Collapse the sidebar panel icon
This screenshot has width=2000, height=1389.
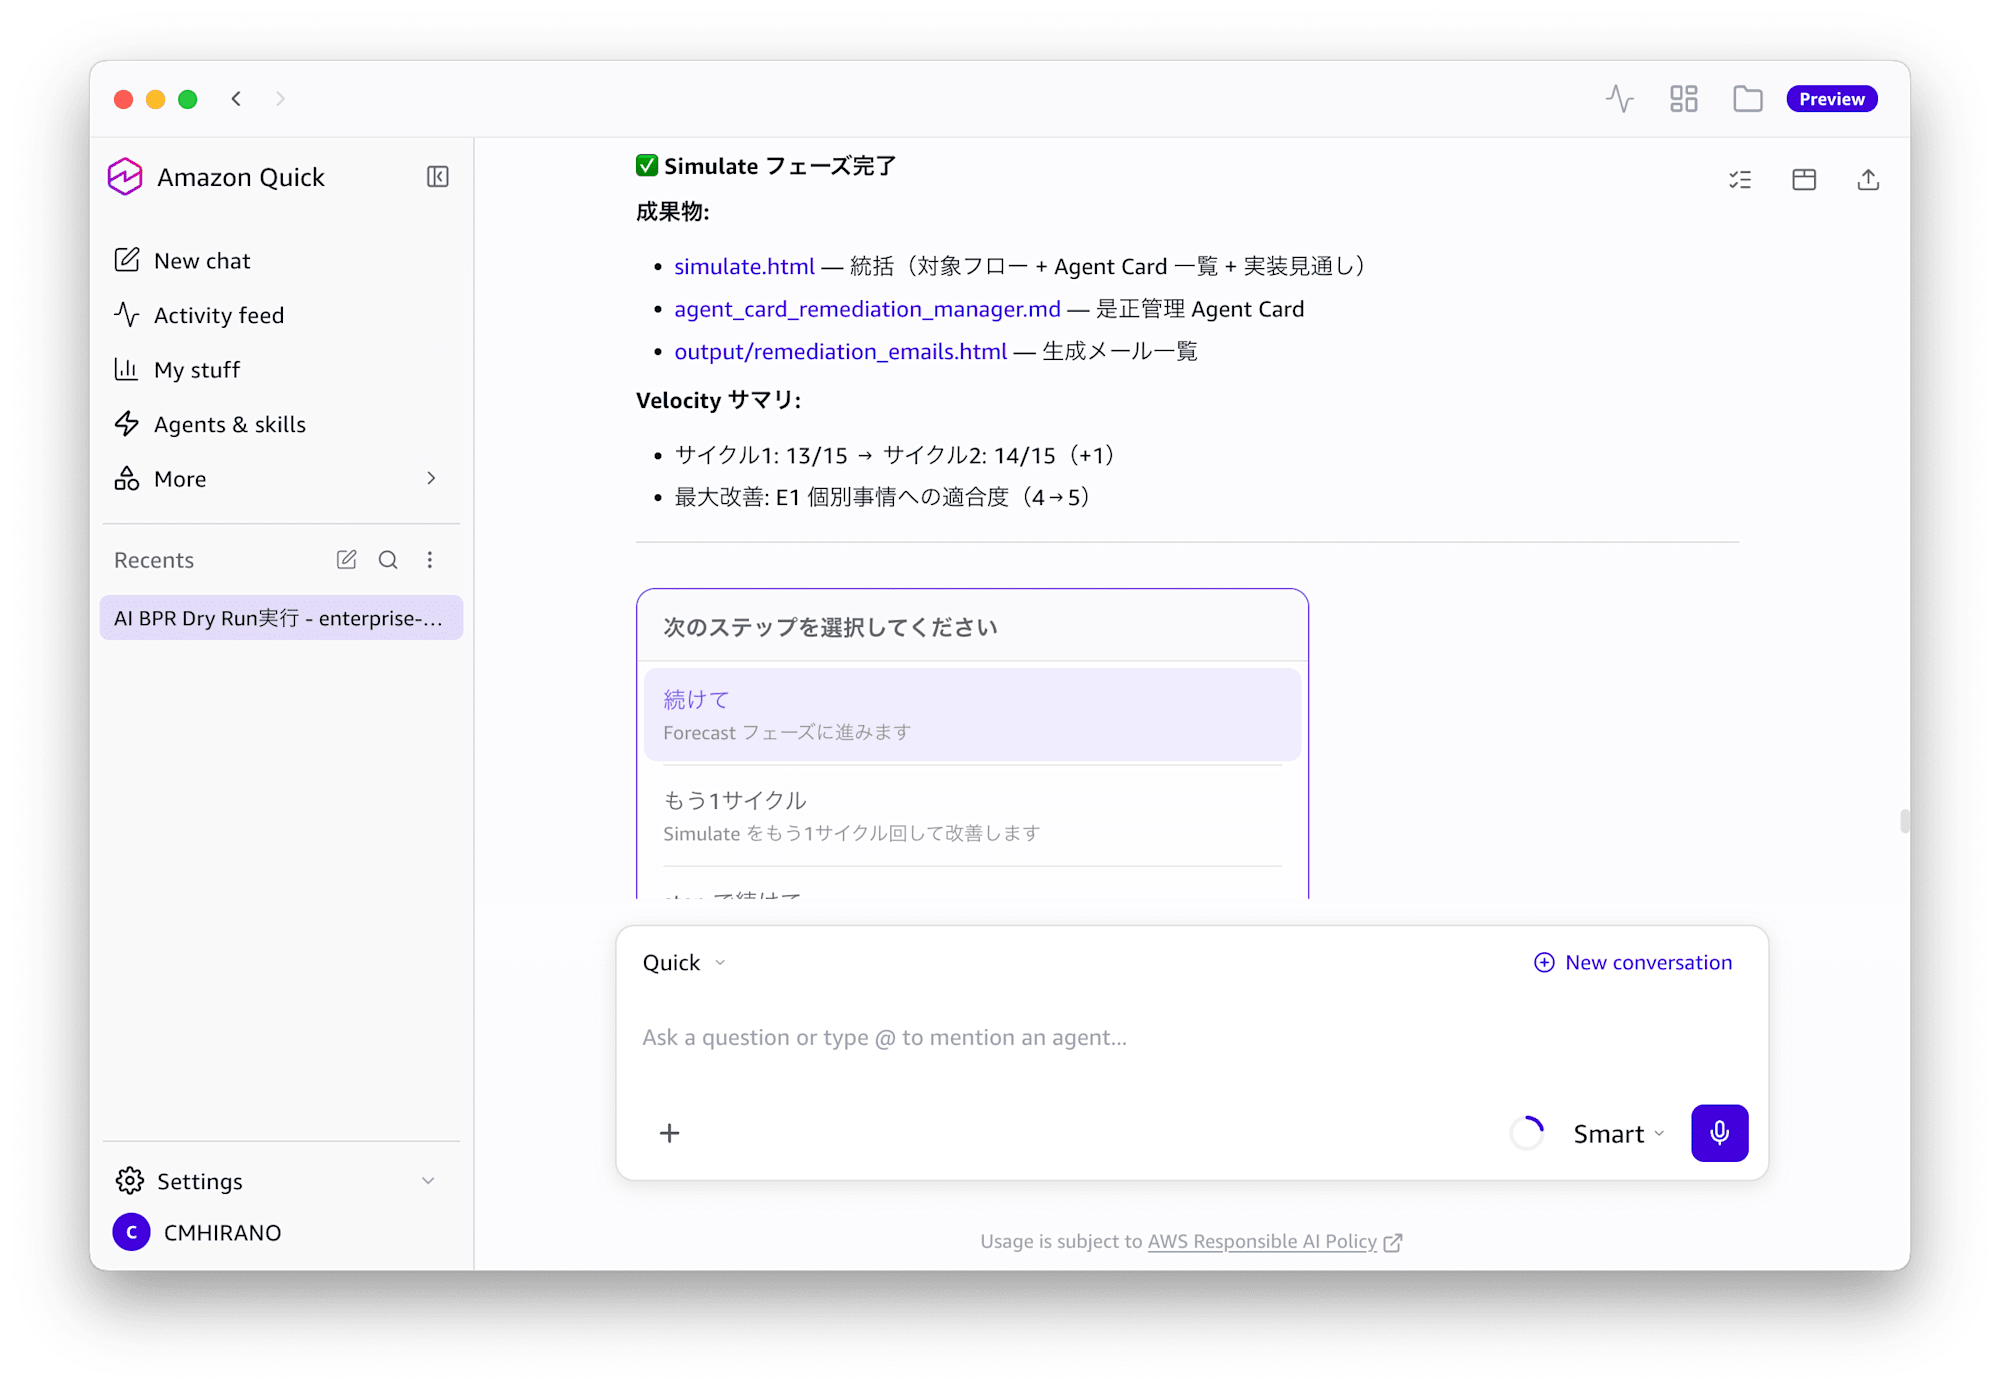pos(437,177)
